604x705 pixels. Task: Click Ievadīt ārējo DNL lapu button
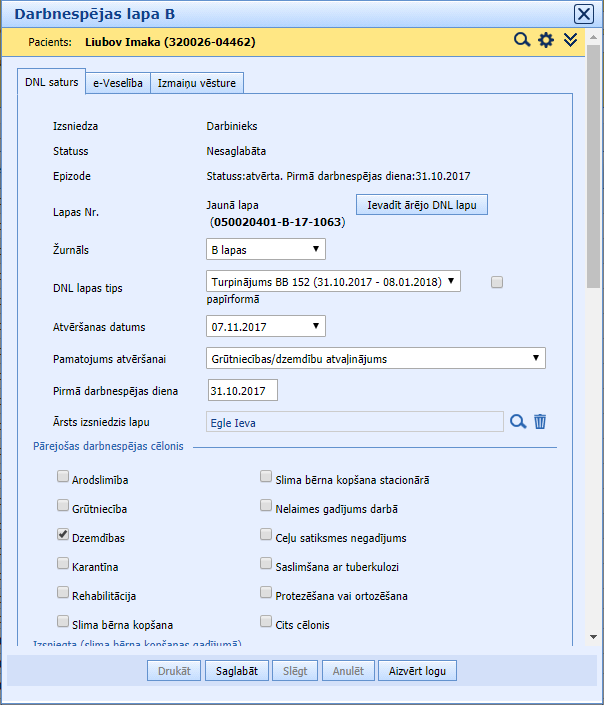(422, 205)
